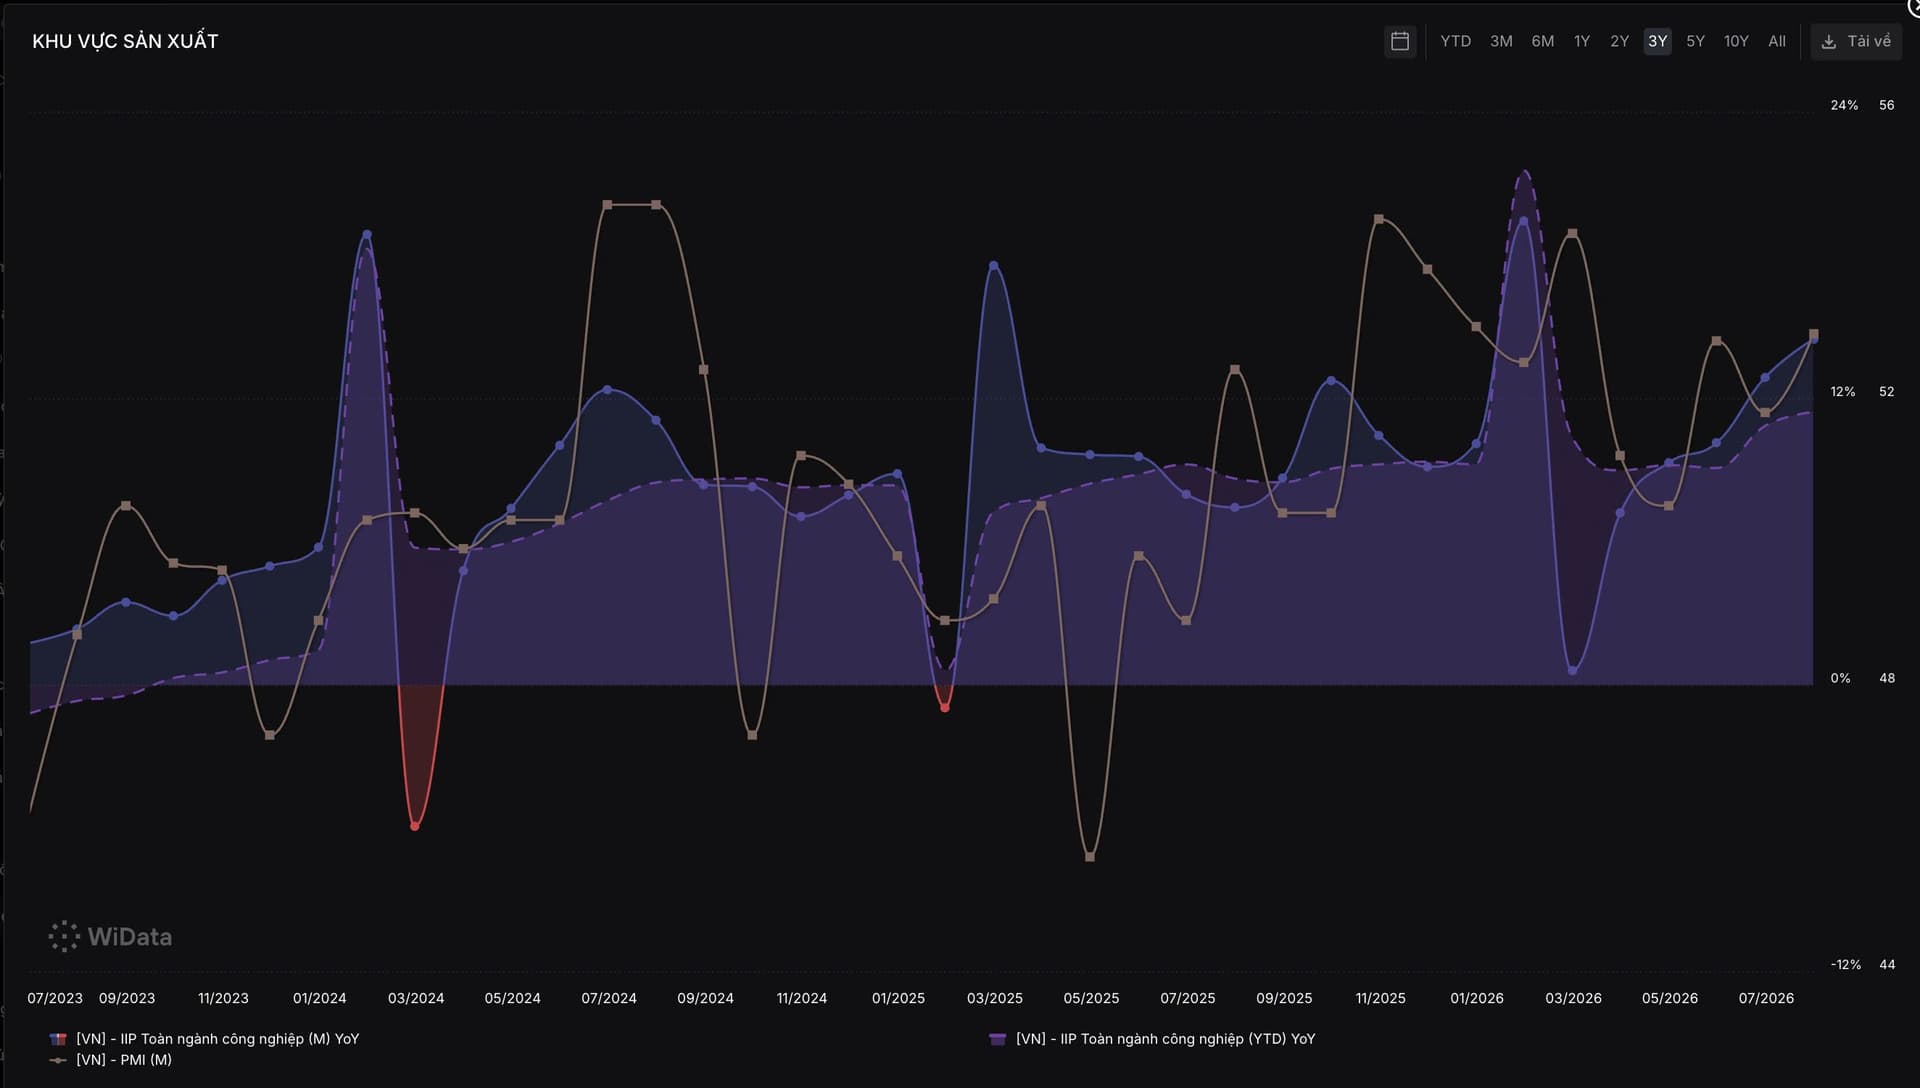Choose the 5Y time range
The width and height of the screenshot is (1920, 1088).
pyautogui.click(x=1696, y=41)
